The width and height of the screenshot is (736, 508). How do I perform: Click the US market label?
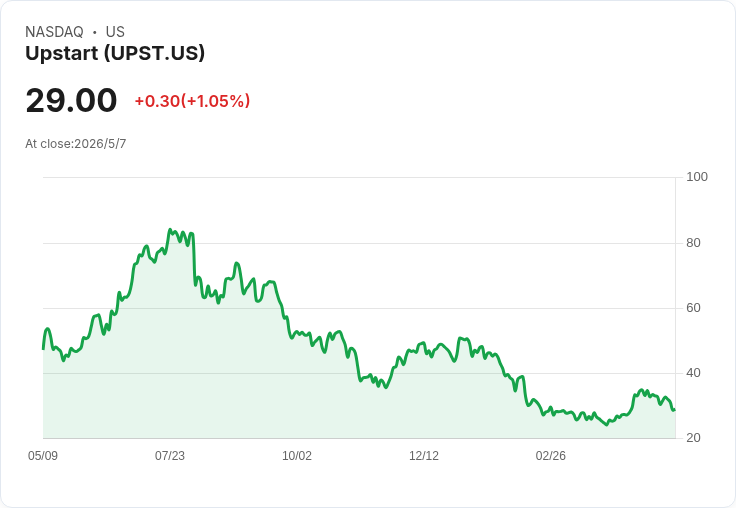tap(115, 32)
